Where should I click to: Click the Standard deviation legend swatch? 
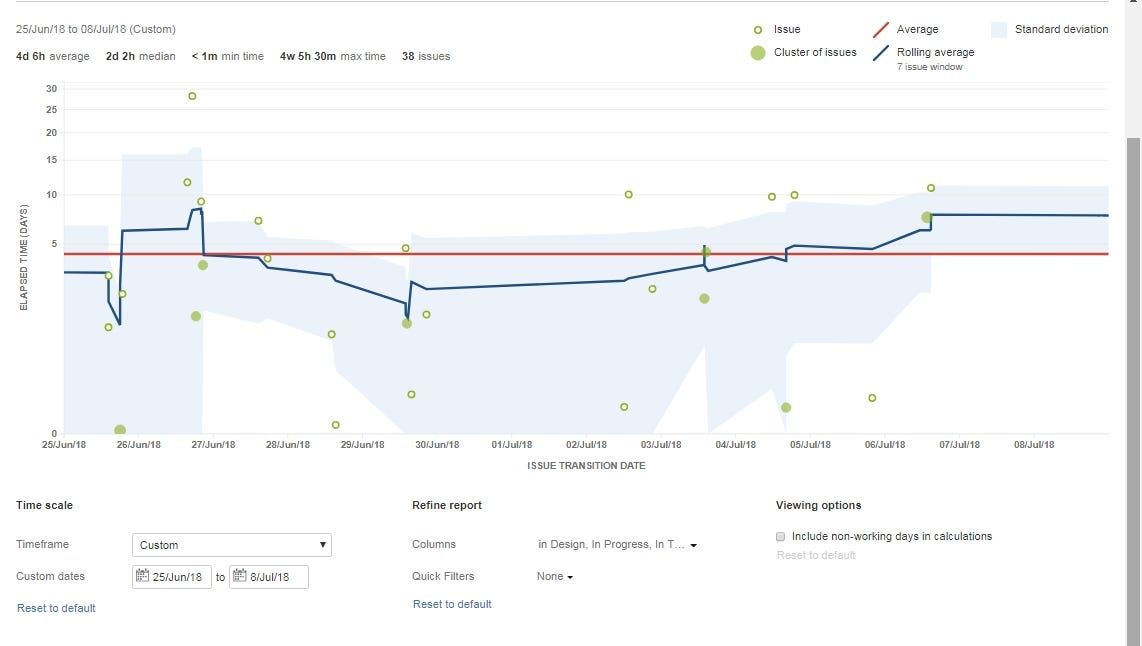999,30
